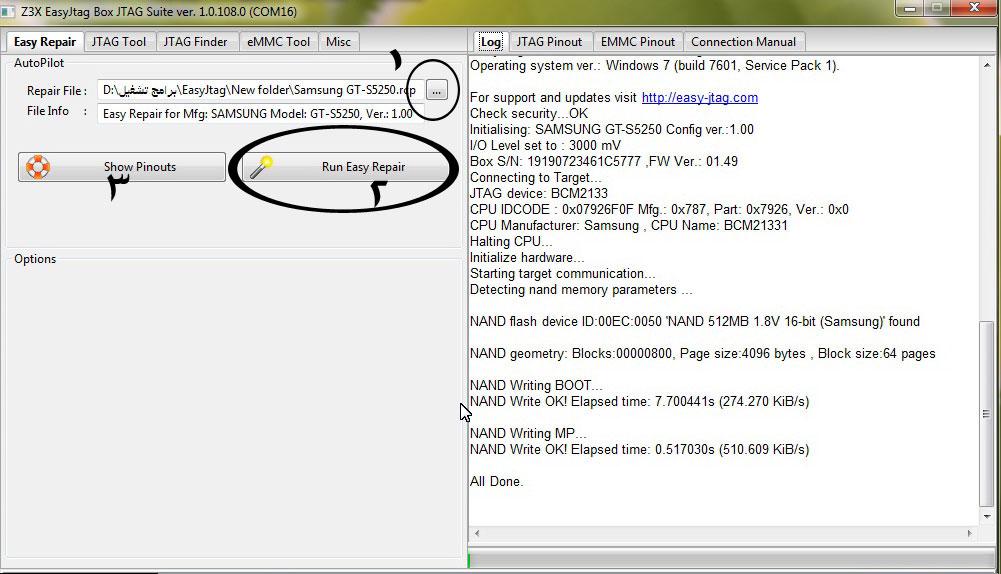The height and width of the screenshot is (574, 1001).
Task: Maximize the EasyJtag window
Action: coord(937,8)
